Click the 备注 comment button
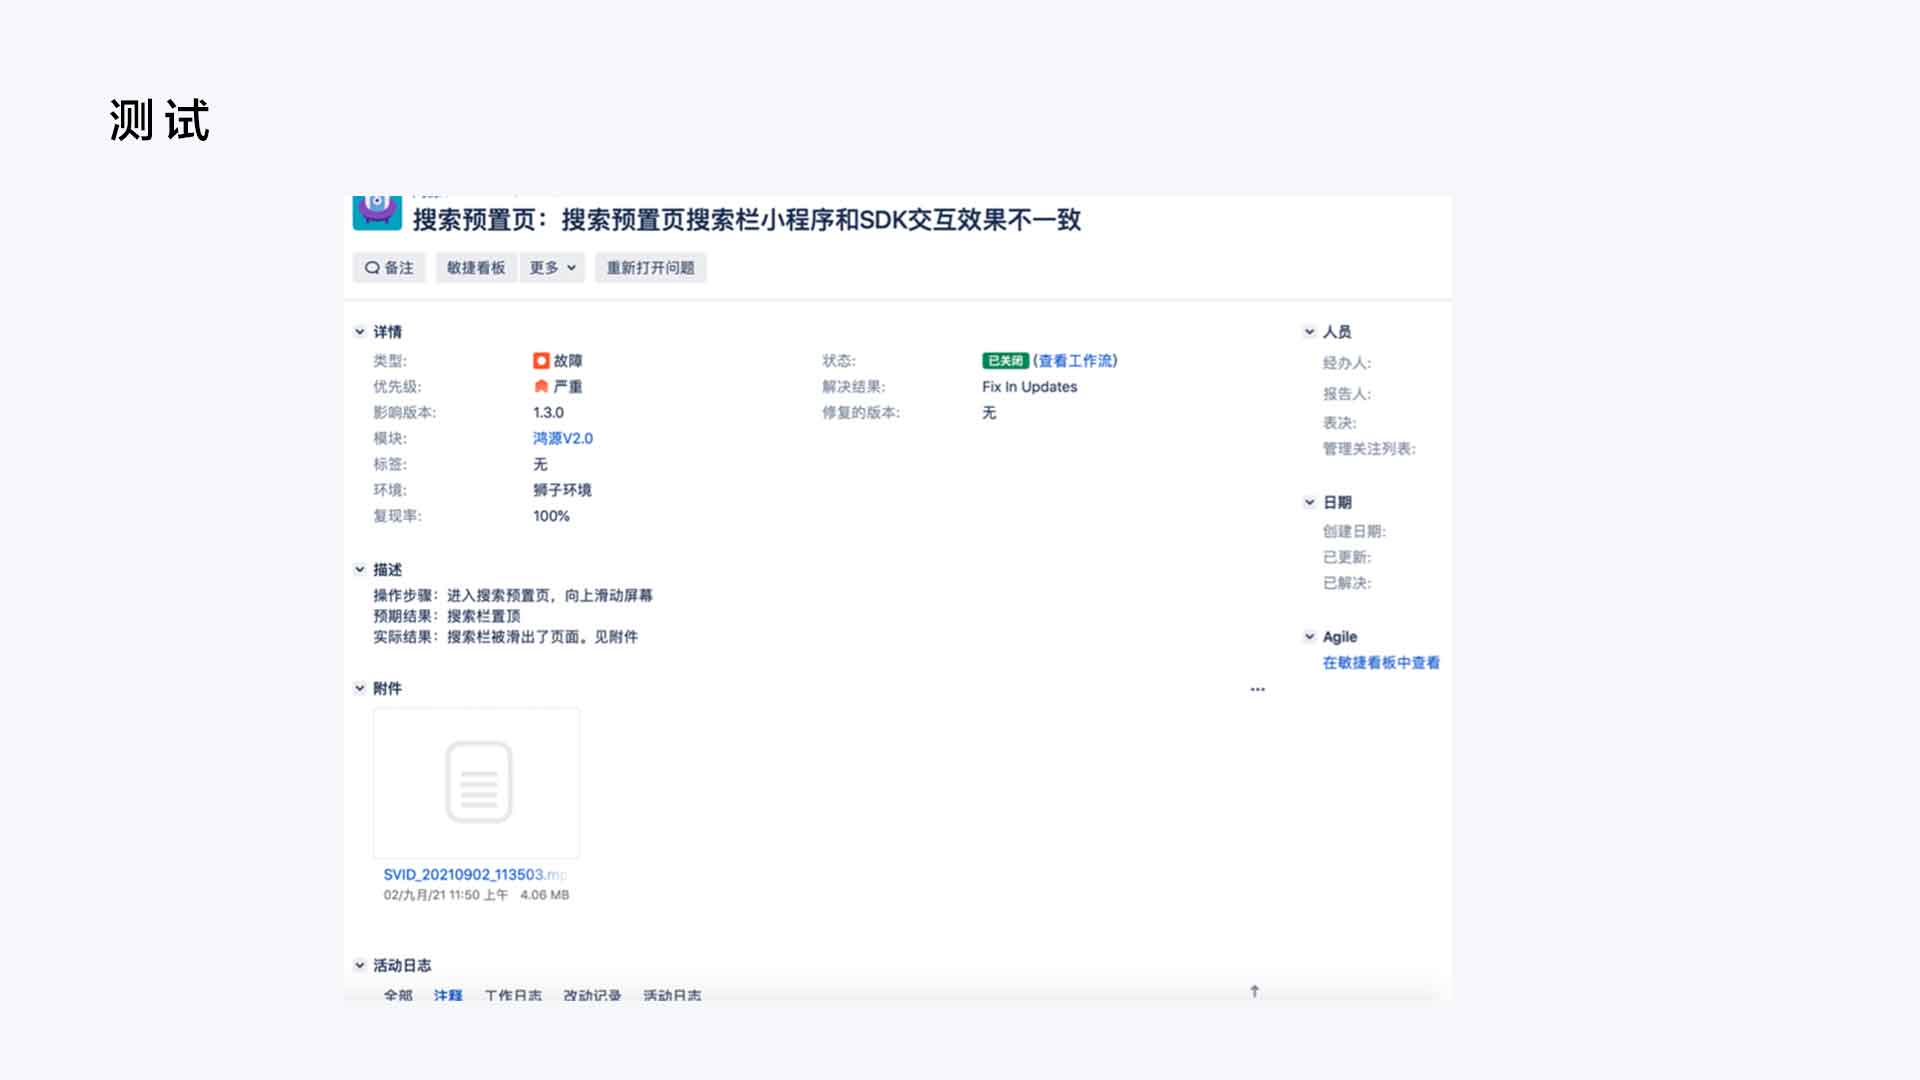Screen dimensions: 1920x1080 pyautogui.click(x=389, y=268)
